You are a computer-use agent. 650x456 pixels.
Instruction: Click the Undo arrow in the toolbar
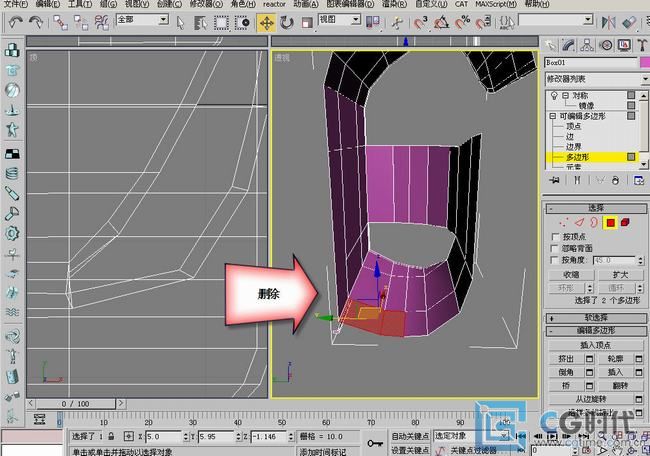coord(15,22)
